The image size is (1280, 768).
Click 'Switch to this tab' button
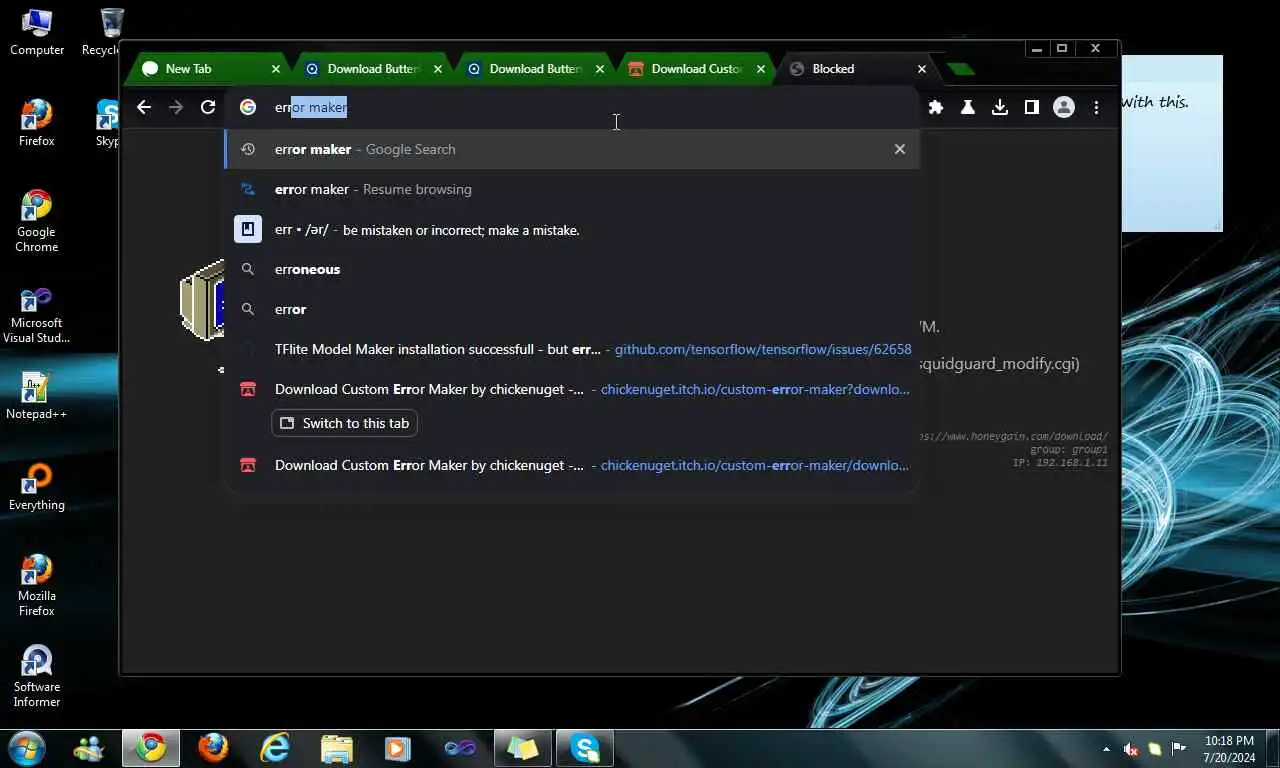[345, 423]
